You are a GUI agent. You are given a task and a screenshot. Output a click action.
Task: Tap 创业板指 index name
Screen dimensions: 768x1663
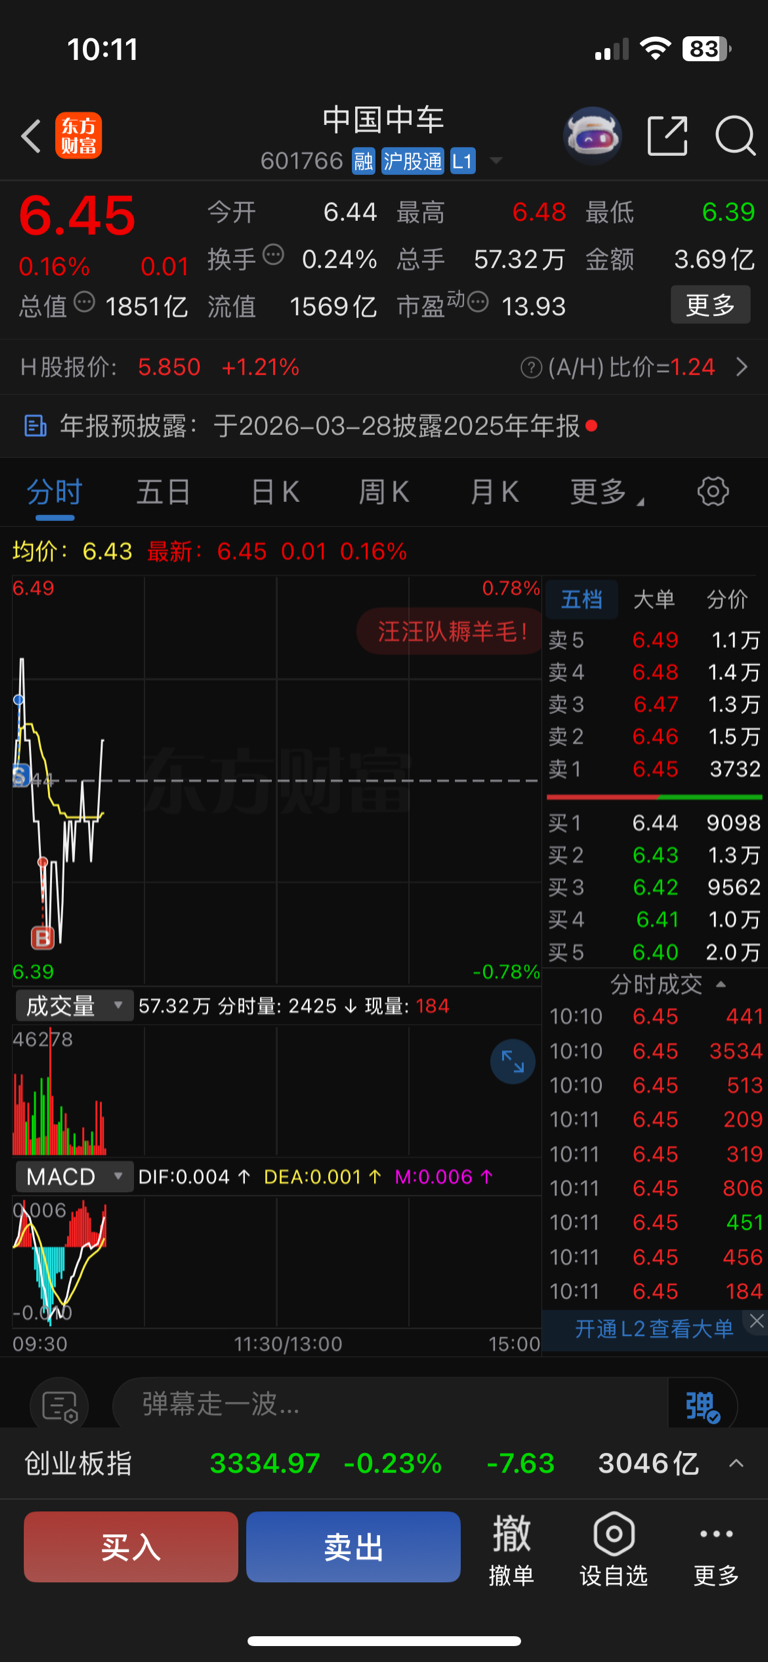[78, 1464]
